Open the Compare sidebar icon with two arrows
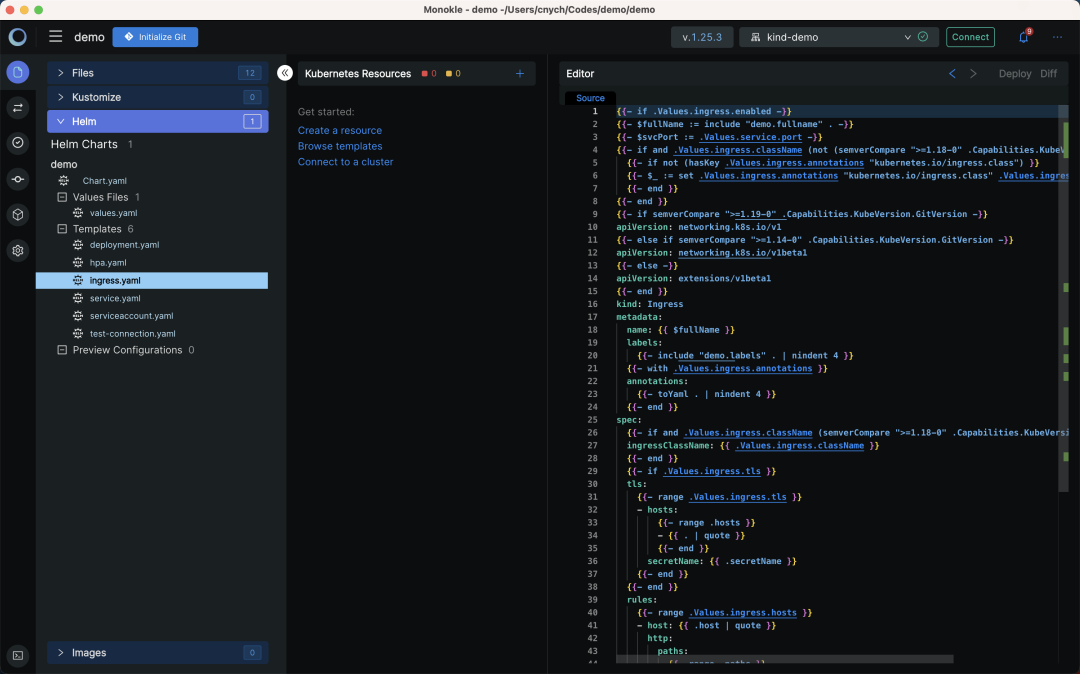This screenshot has width=1080, height=674. [x=17, y=107]
